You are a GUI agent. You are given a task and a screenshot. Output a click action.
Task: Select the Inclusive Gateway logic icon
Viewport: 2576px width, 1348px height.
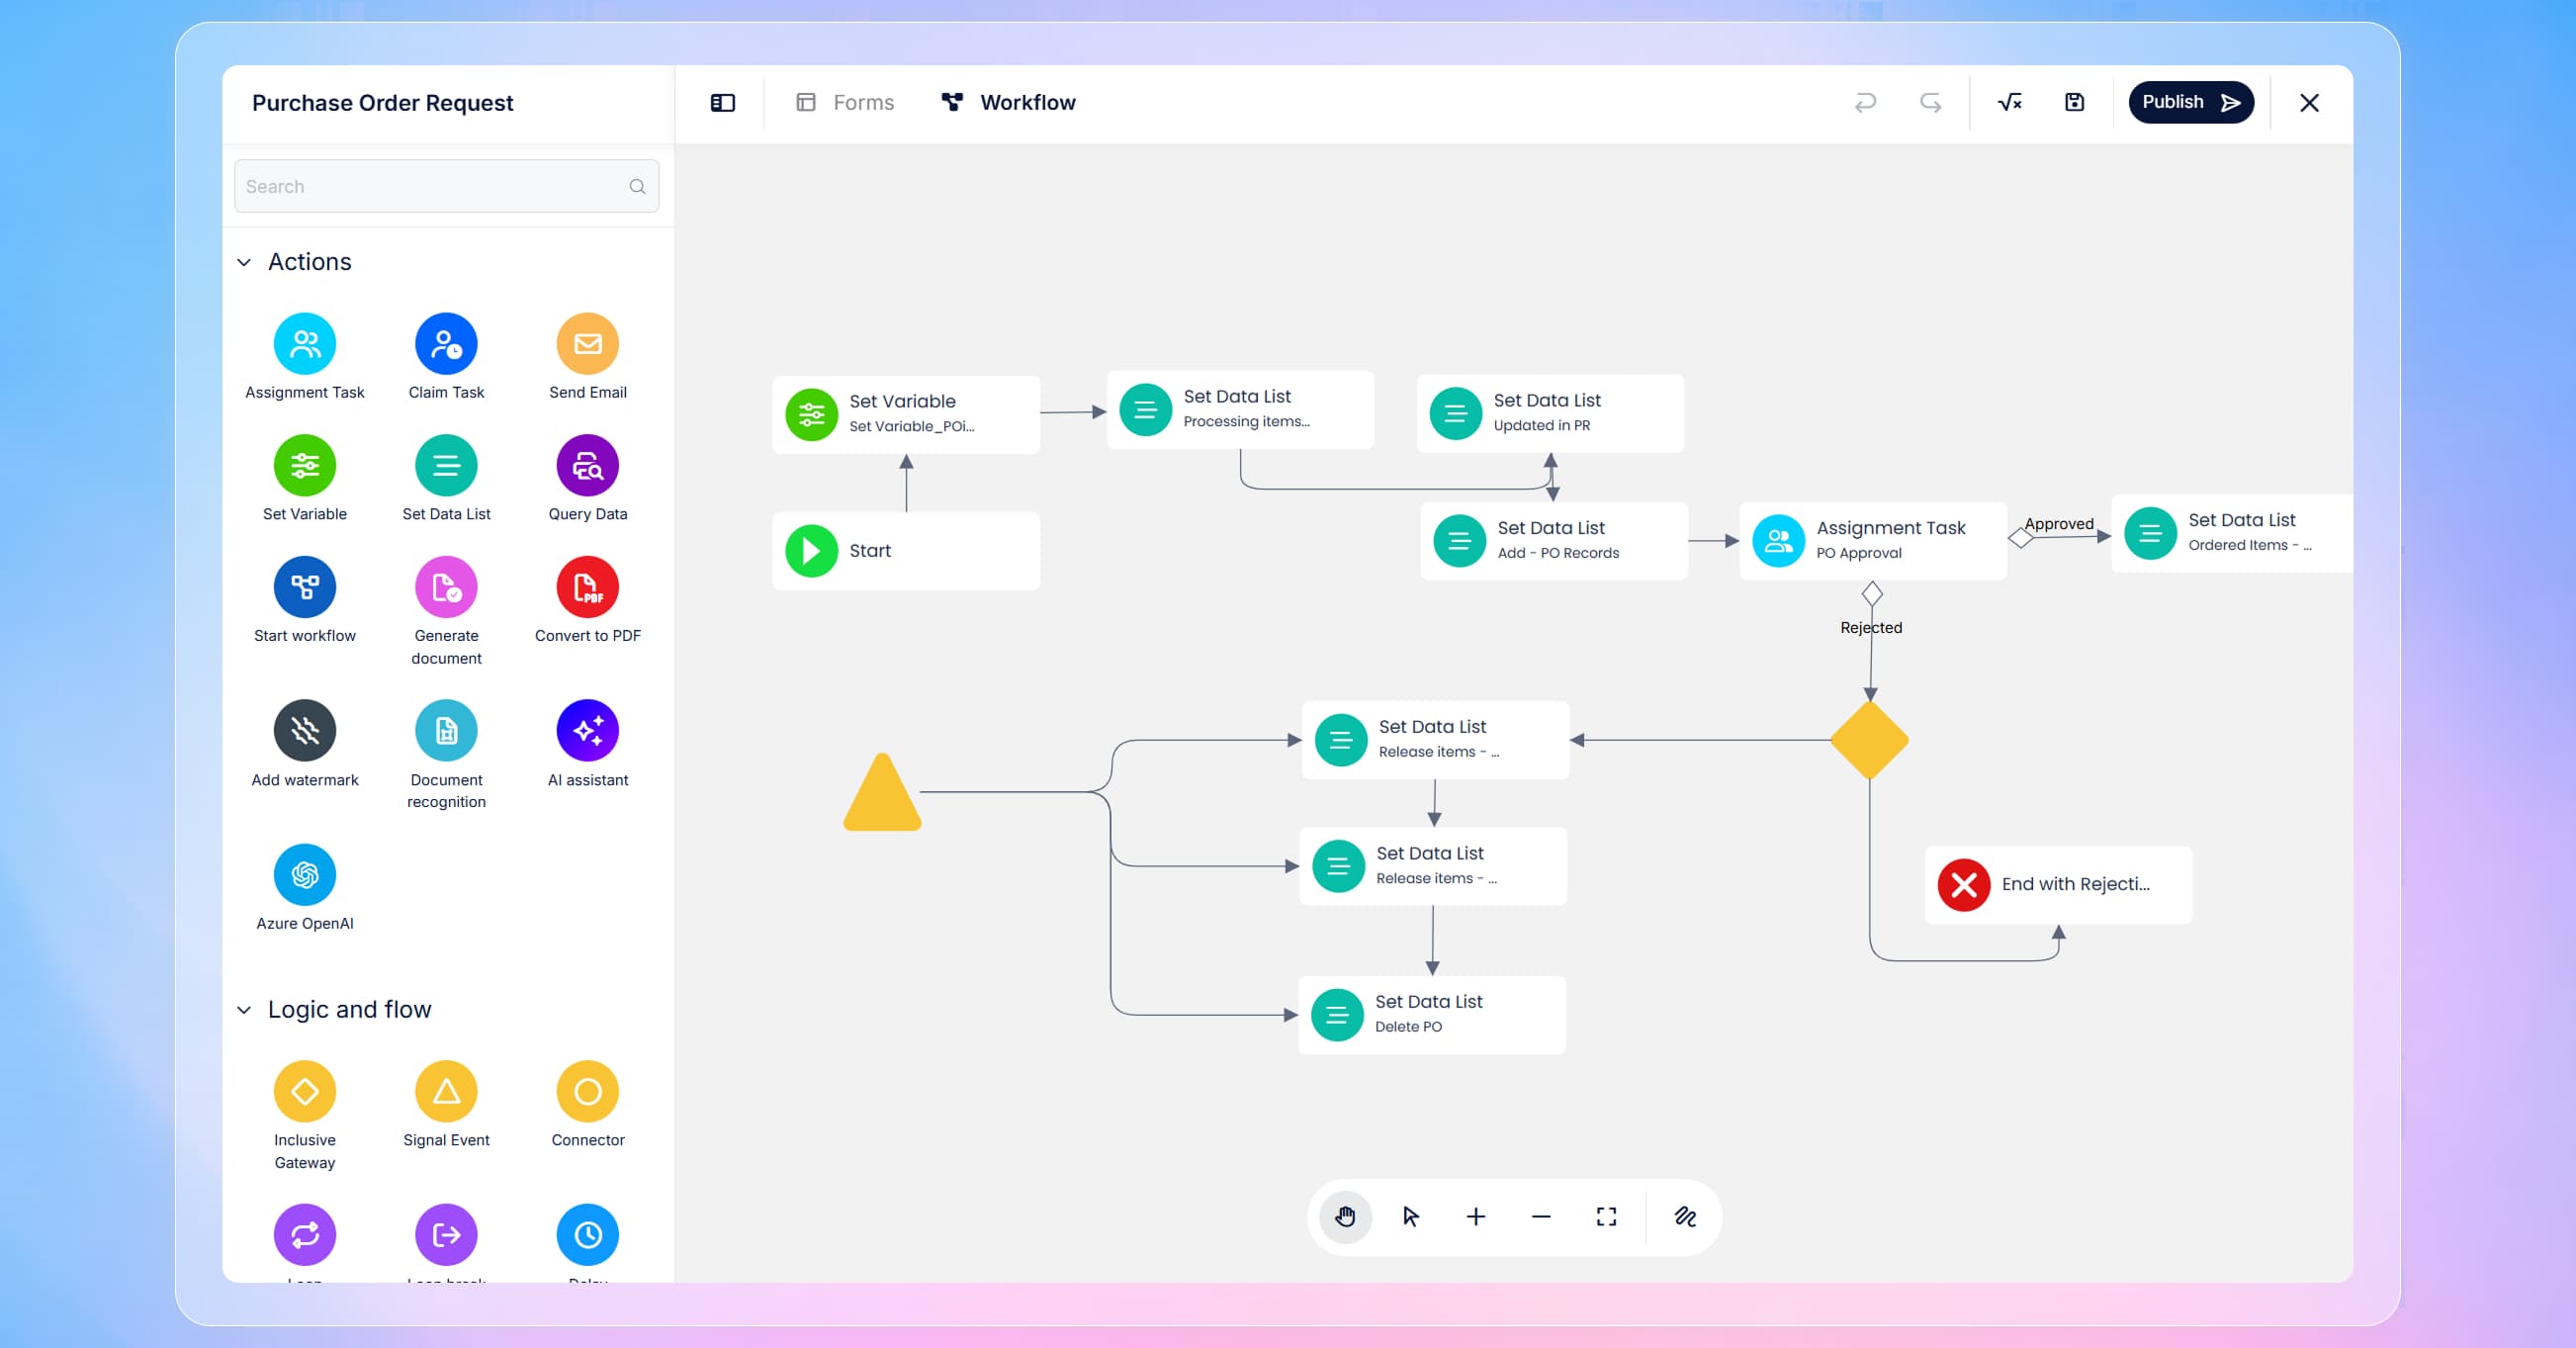click(x=305, y=1091)
